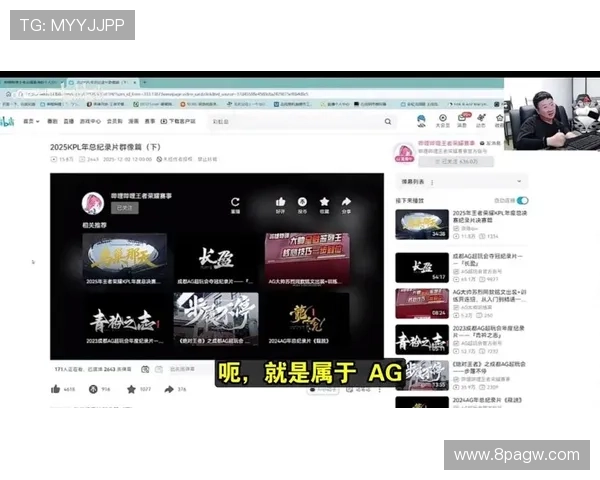The height and width of the screenshot is (480, 600).
Task: Open 大会员 membership icon in the top bar
Action: click(443, 120)
